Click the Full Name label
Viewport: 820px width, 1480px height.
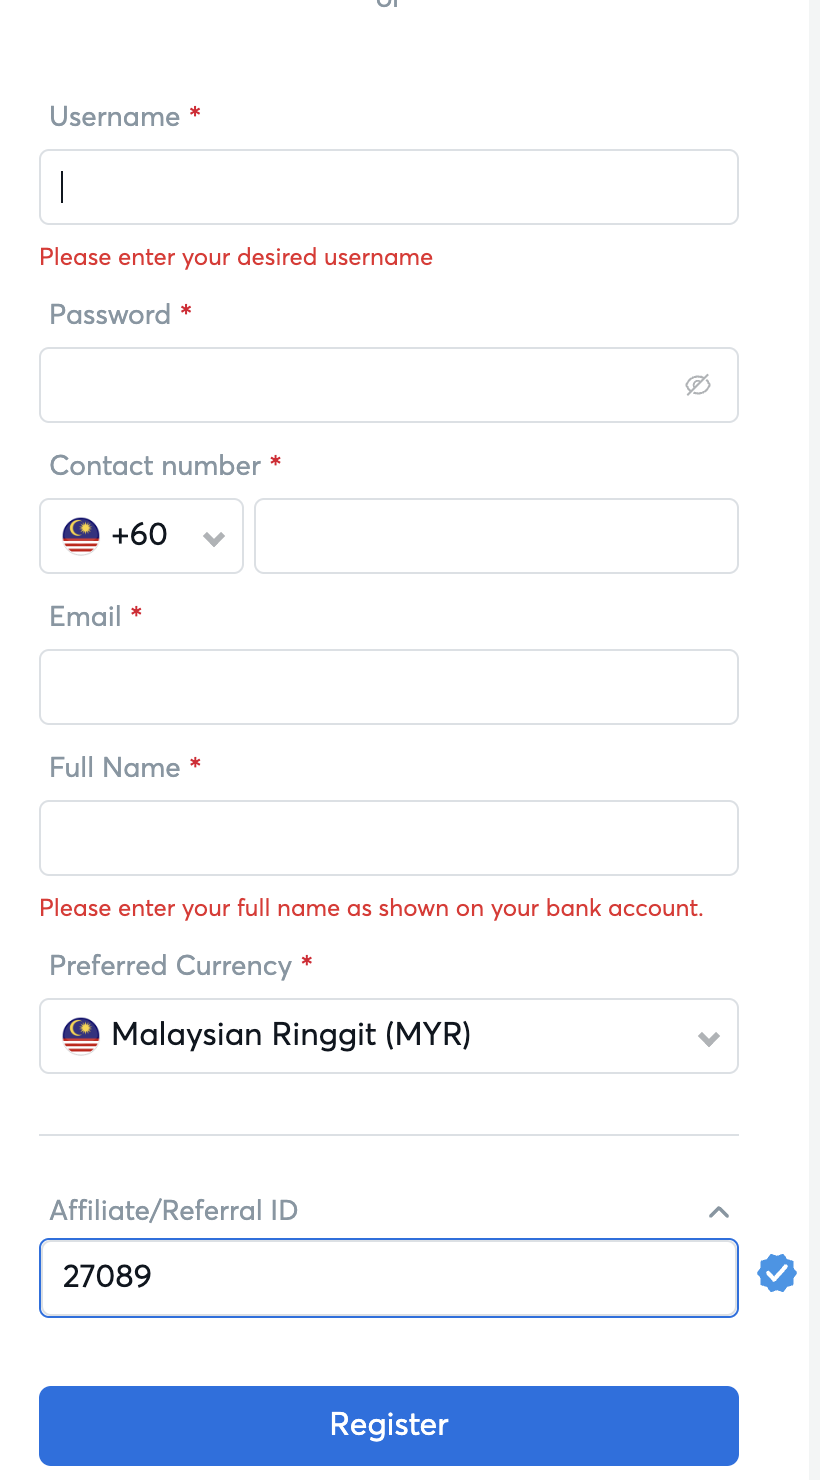tap(115, 768)
